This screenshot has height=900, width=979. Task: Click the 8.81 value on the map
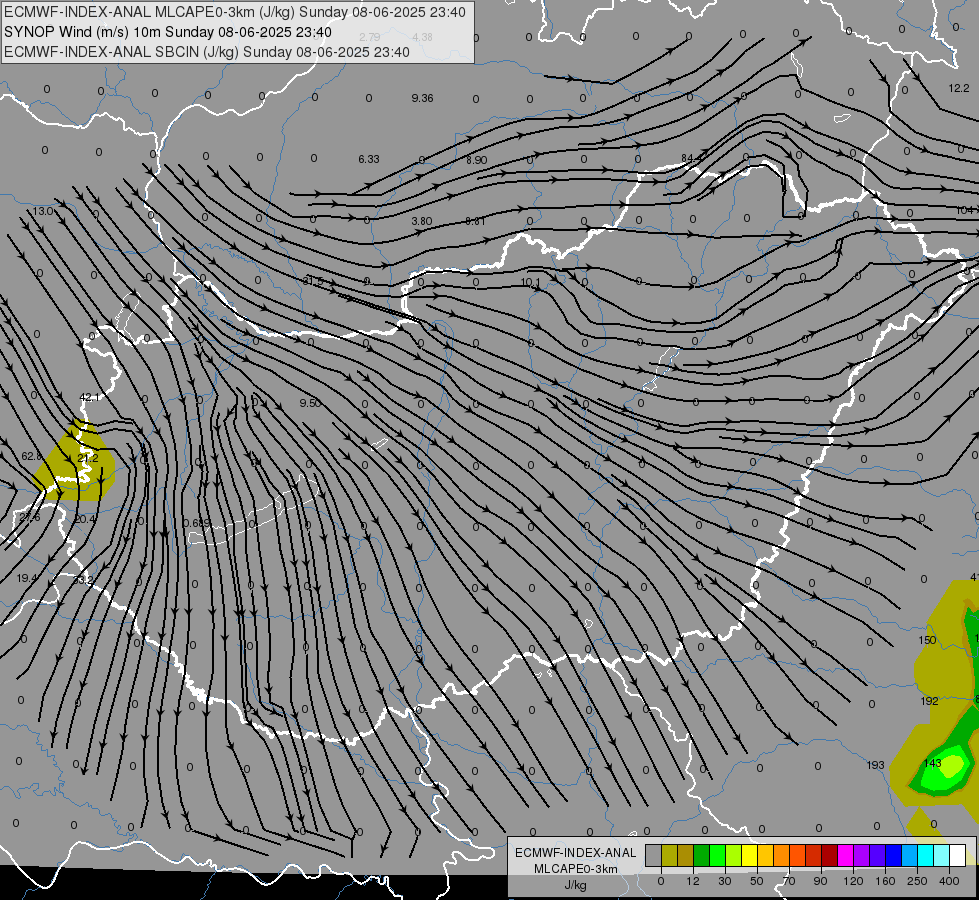pos(475,221)
